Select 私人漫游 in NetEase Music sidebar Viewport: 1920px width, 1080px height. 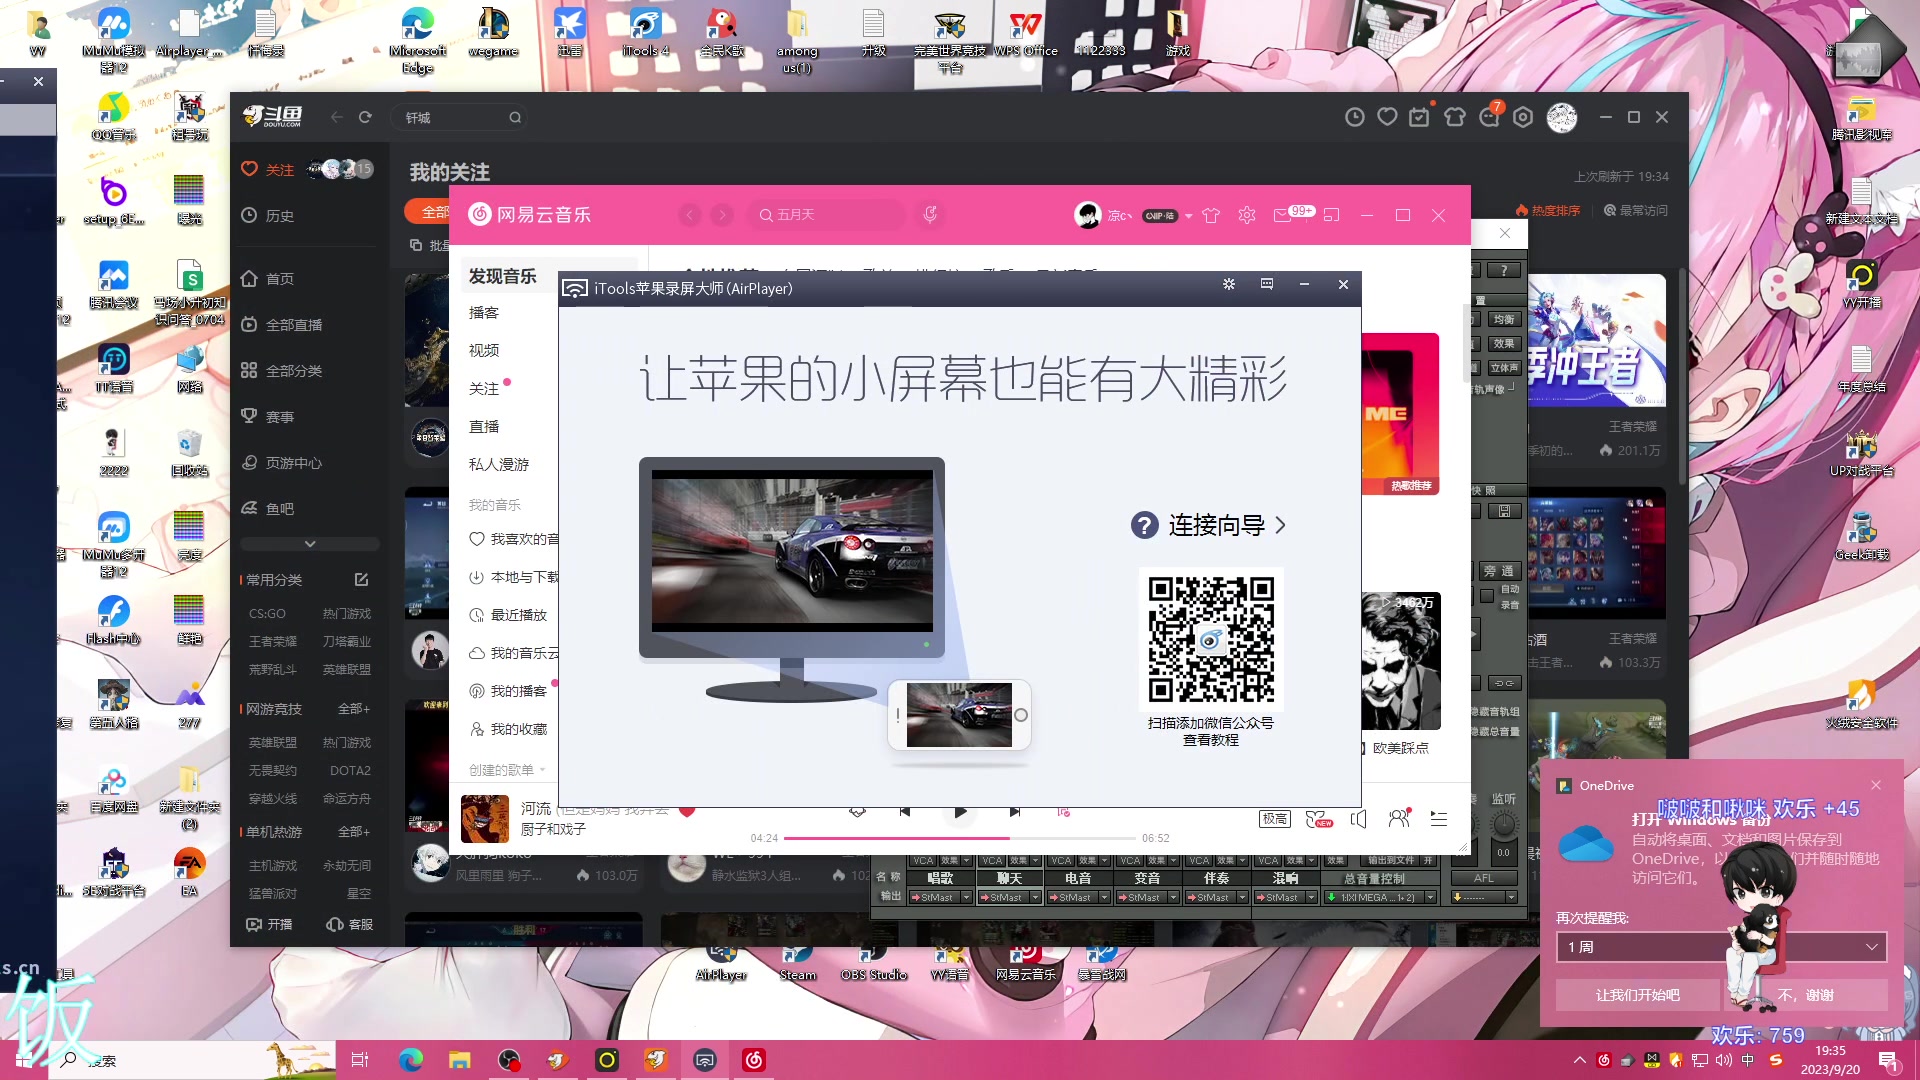[499, 465]
